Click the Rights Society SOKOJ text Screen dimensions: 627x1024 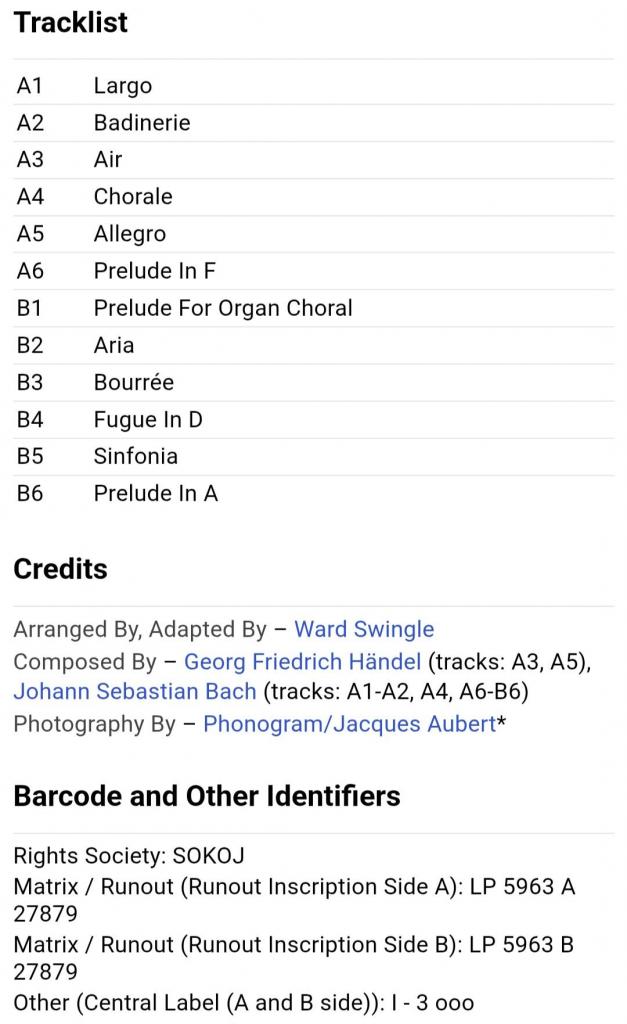coord(129,856)
